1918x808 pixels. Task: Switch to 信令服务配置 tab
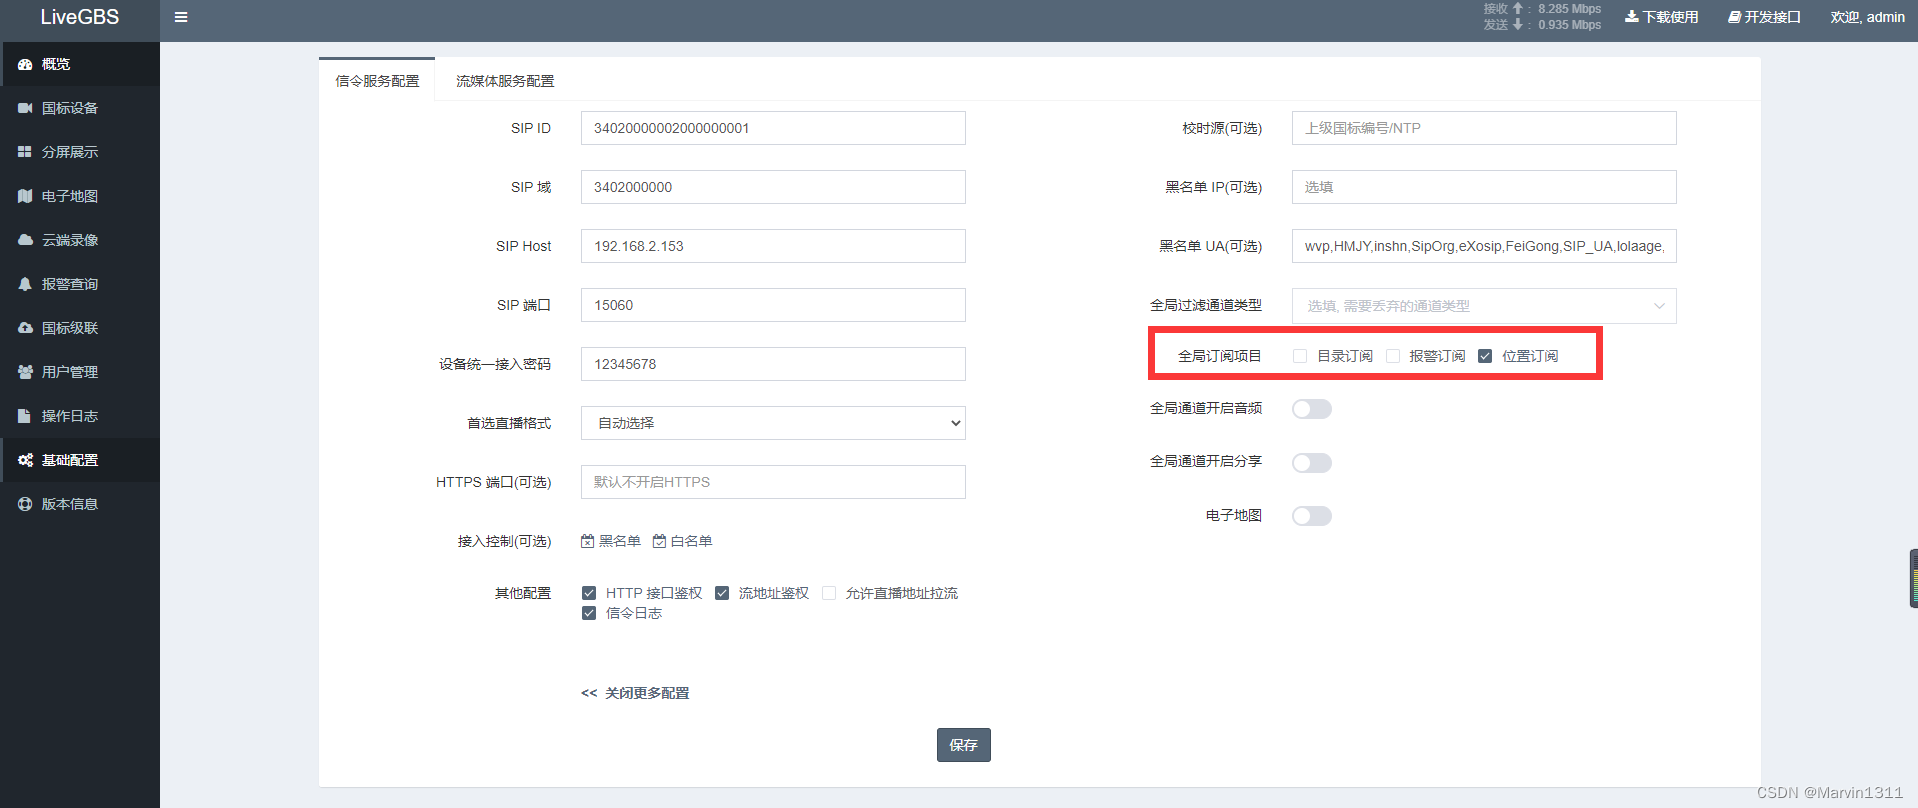(x=377, y=81)
